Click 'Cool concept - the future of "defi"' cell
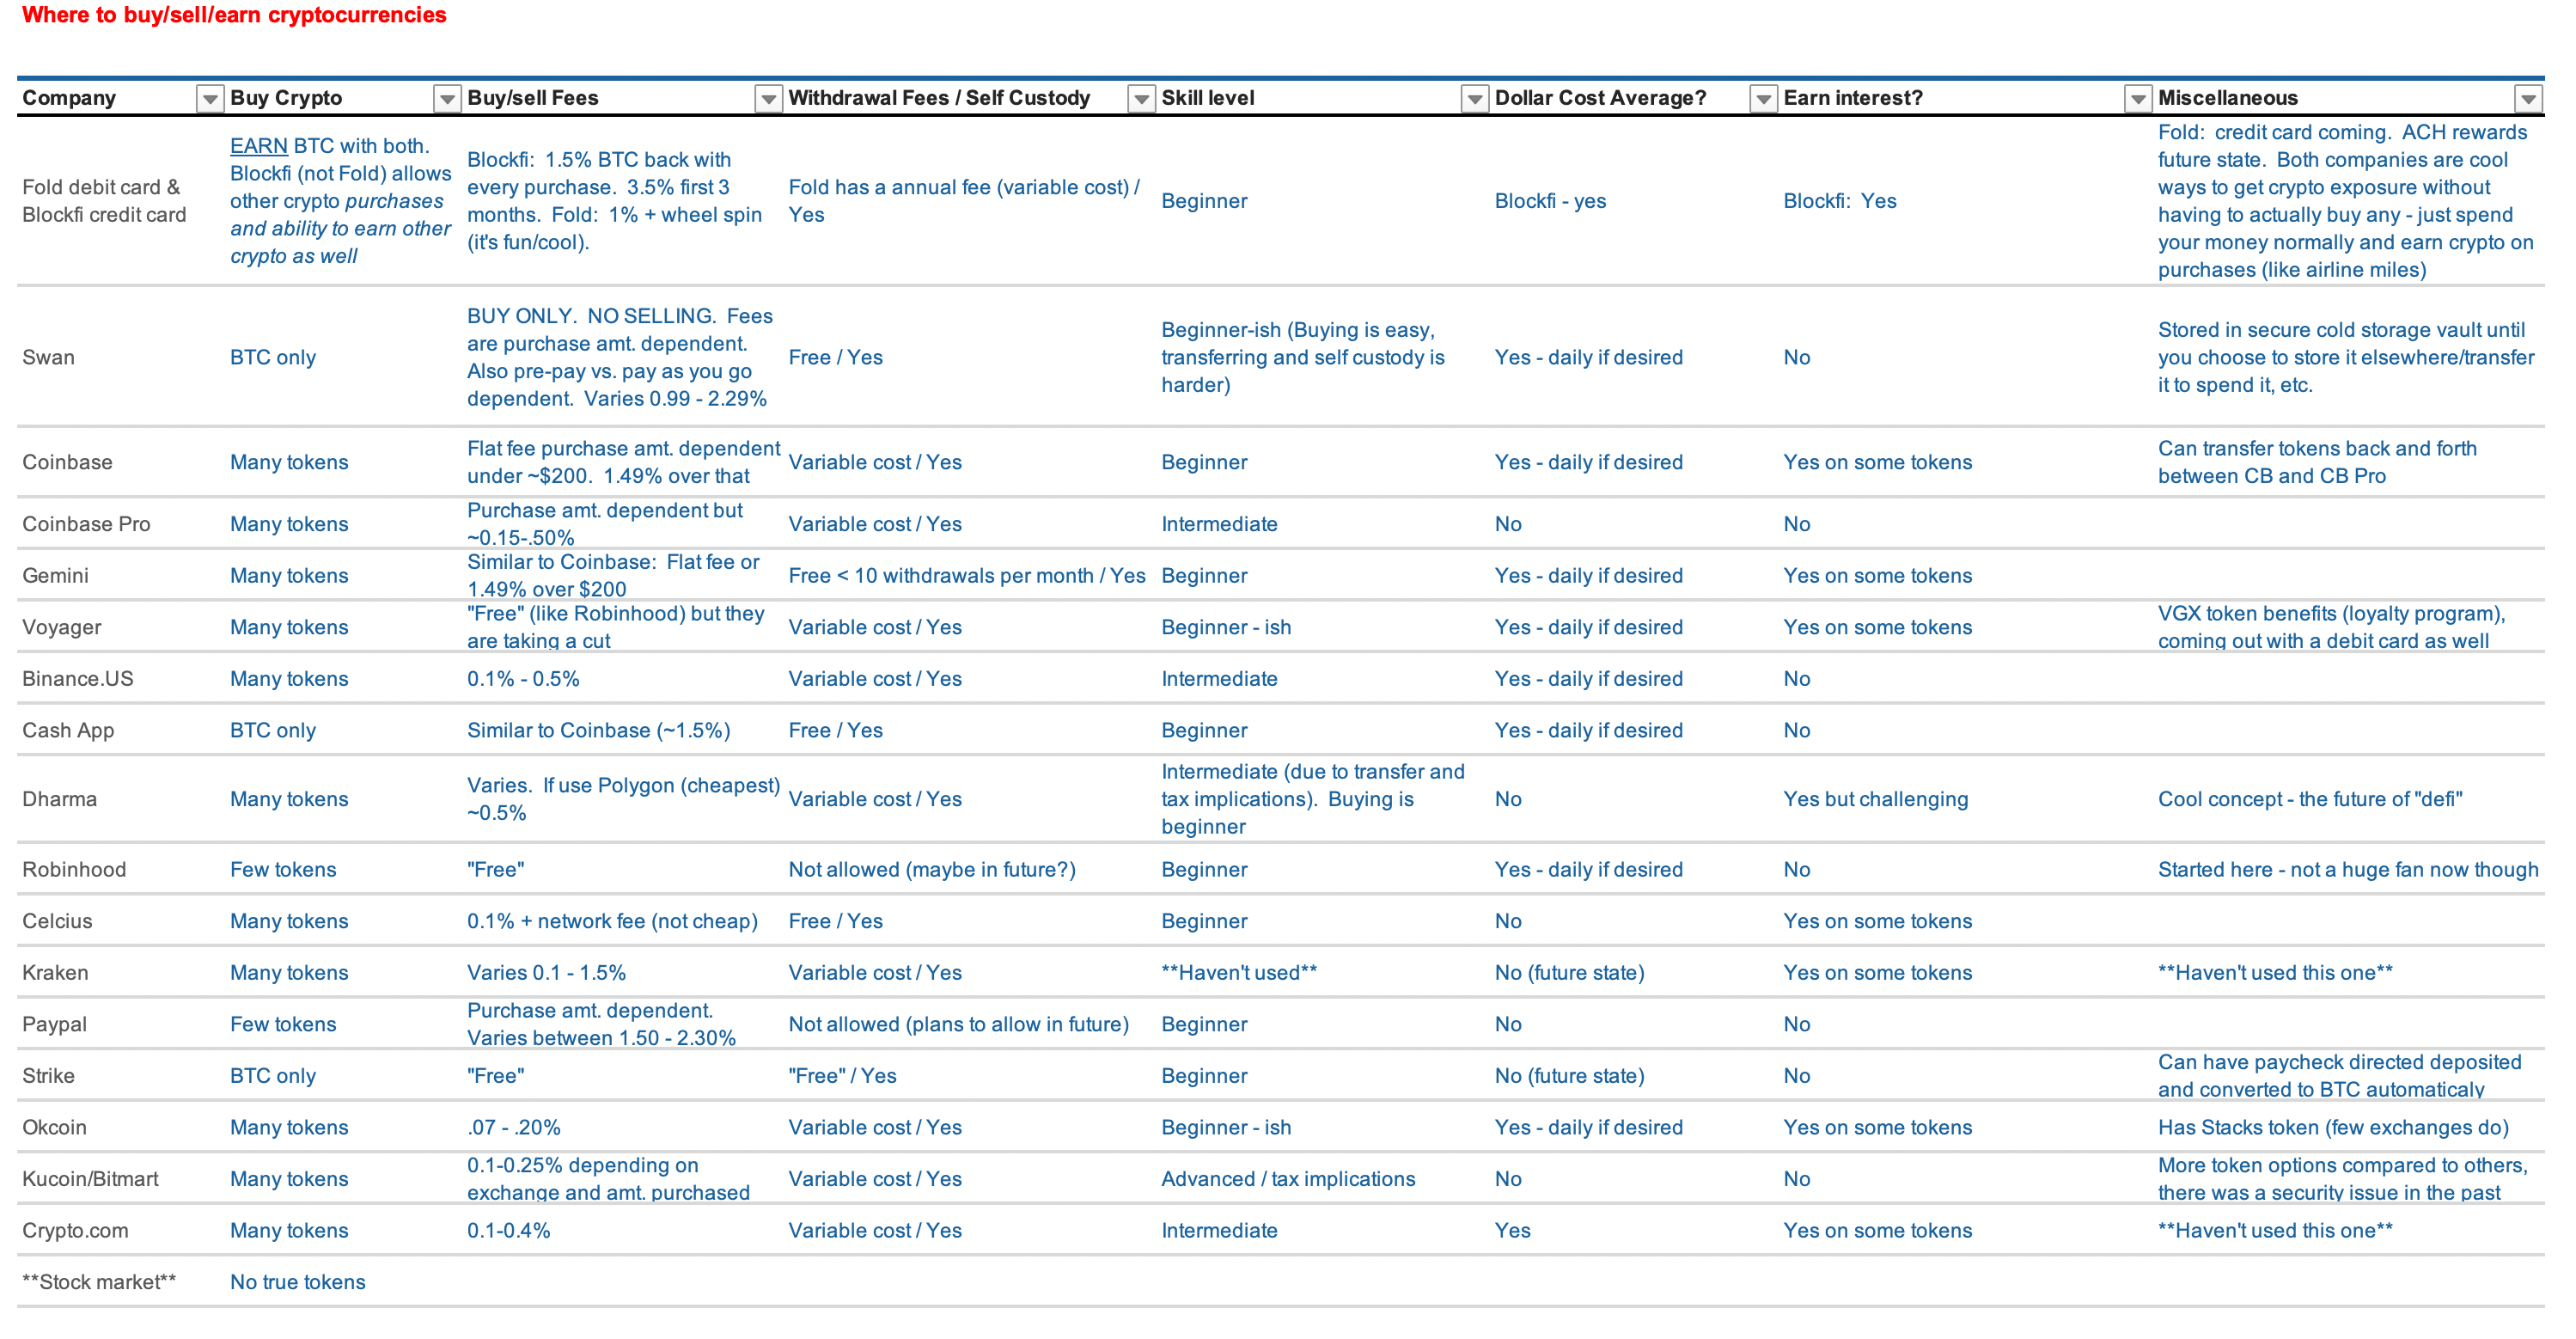This screenshot has width=2576, height=1339. [x=2310, y=800]
